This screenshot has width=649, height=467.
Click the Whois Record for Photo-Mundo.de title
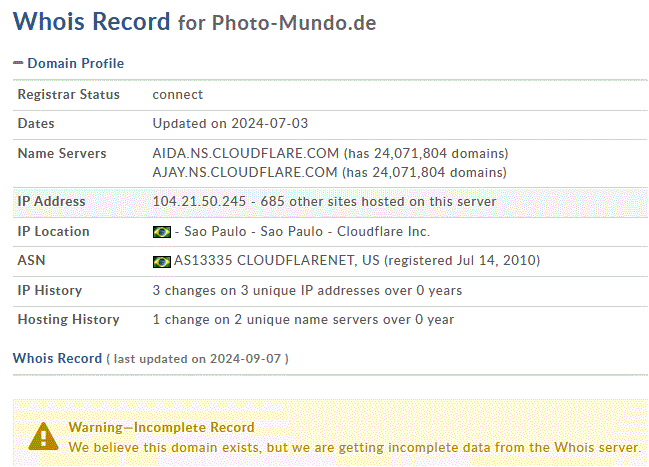coord(195,22)
